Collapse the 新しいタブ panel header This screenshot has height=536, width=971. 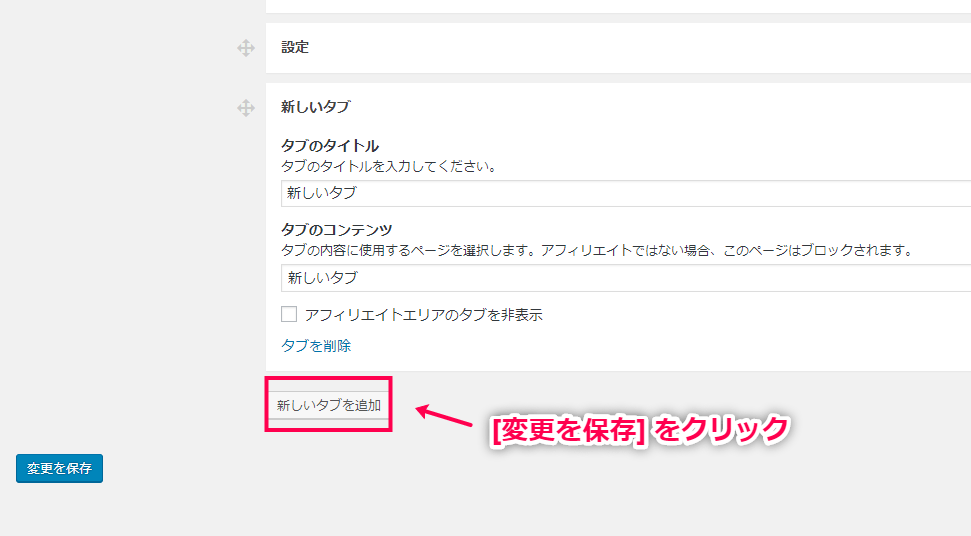pos(618,106)
